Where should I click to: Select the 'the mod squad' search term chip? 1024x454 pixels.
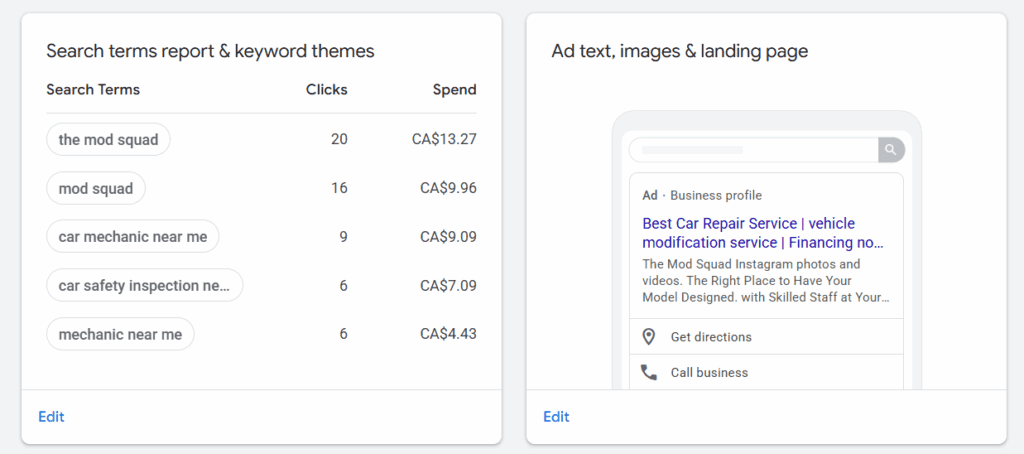108,139
